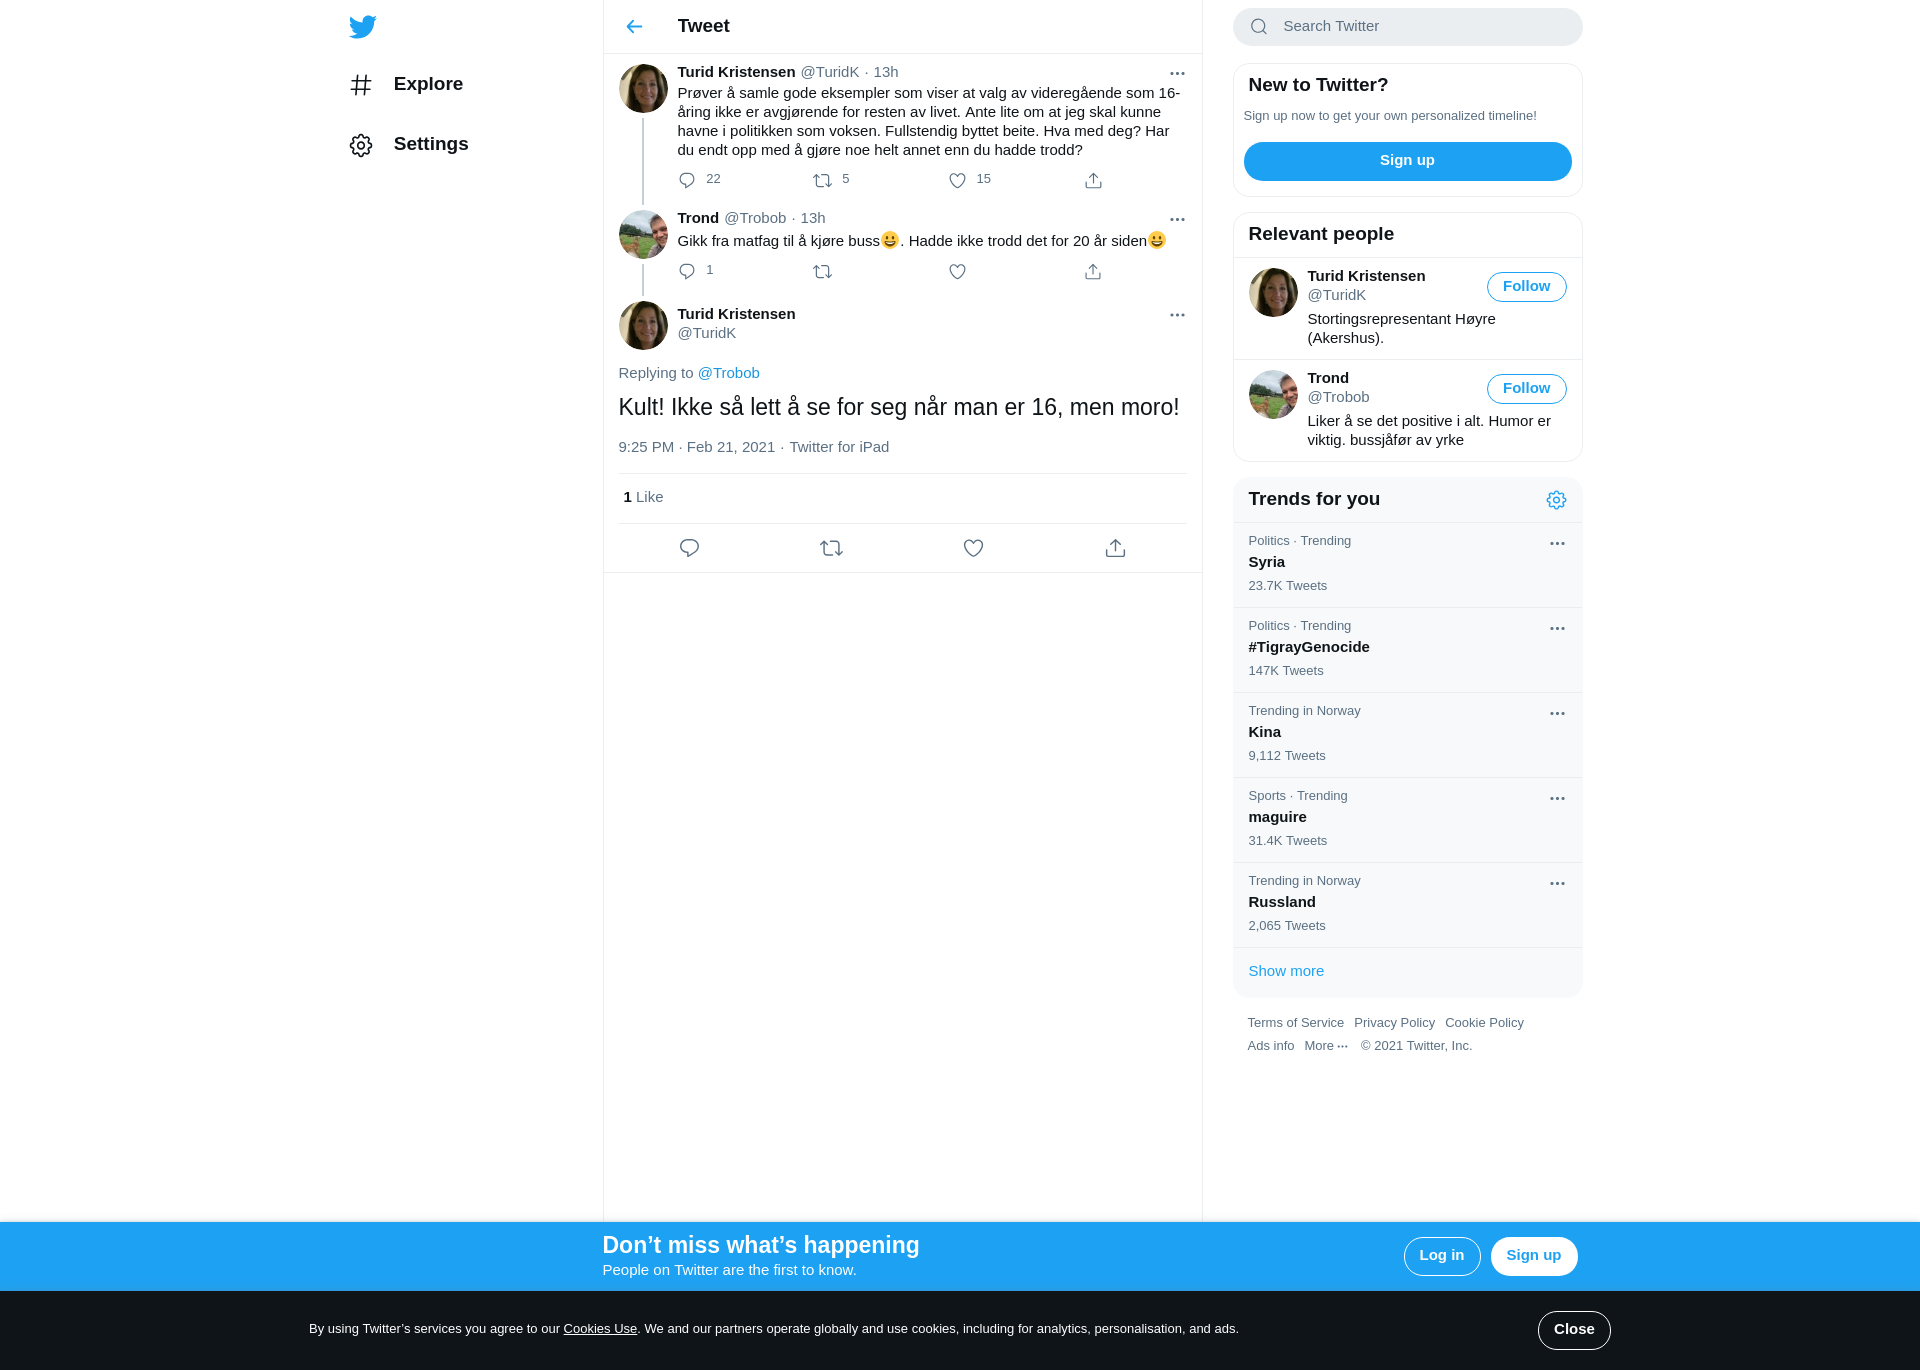Like the main tweet with the heart icon
The width and height of the screenshot is (1920, 1370).
click(973, 548)
